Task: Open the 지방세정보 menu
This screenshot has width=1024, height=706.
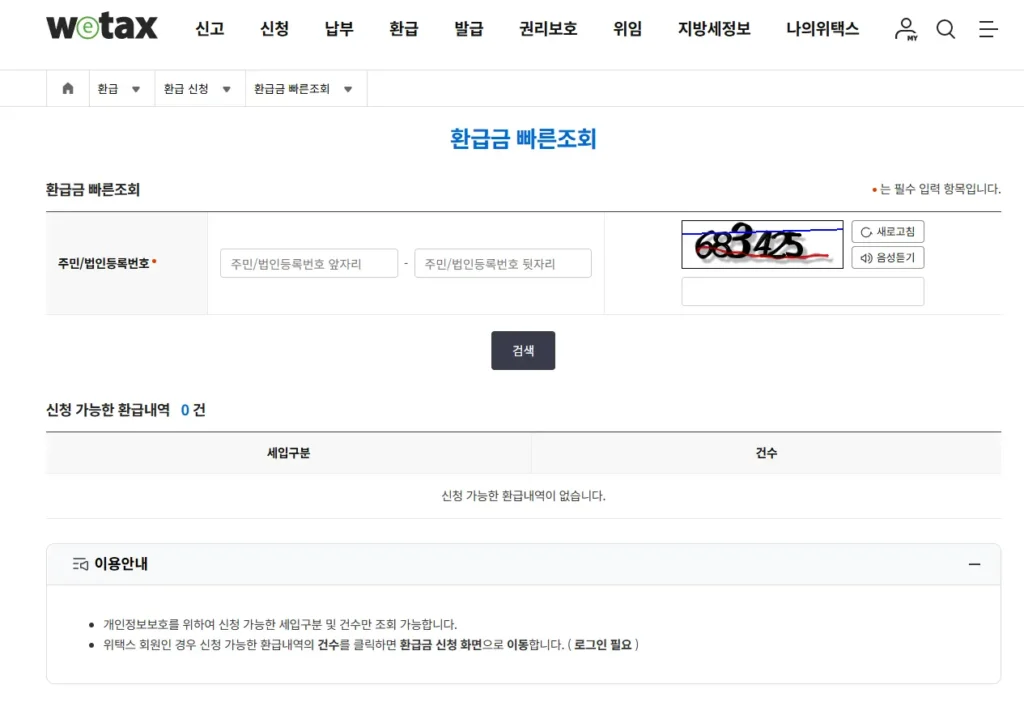Action: (x=714, y=29)
